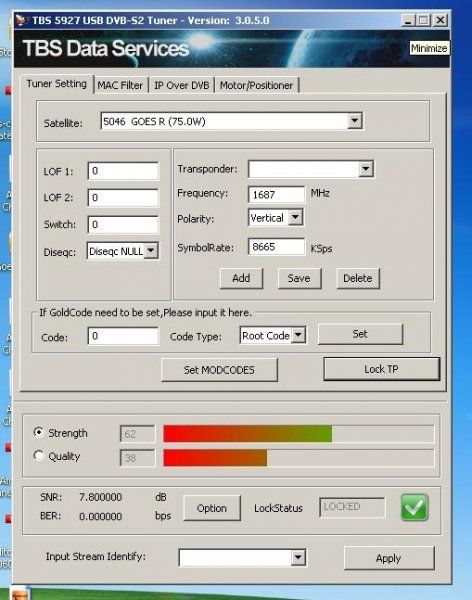The width and height of the screenshot is (472, 600).
Task: Expand the Transponder dropdown
Action: [366, 168]
